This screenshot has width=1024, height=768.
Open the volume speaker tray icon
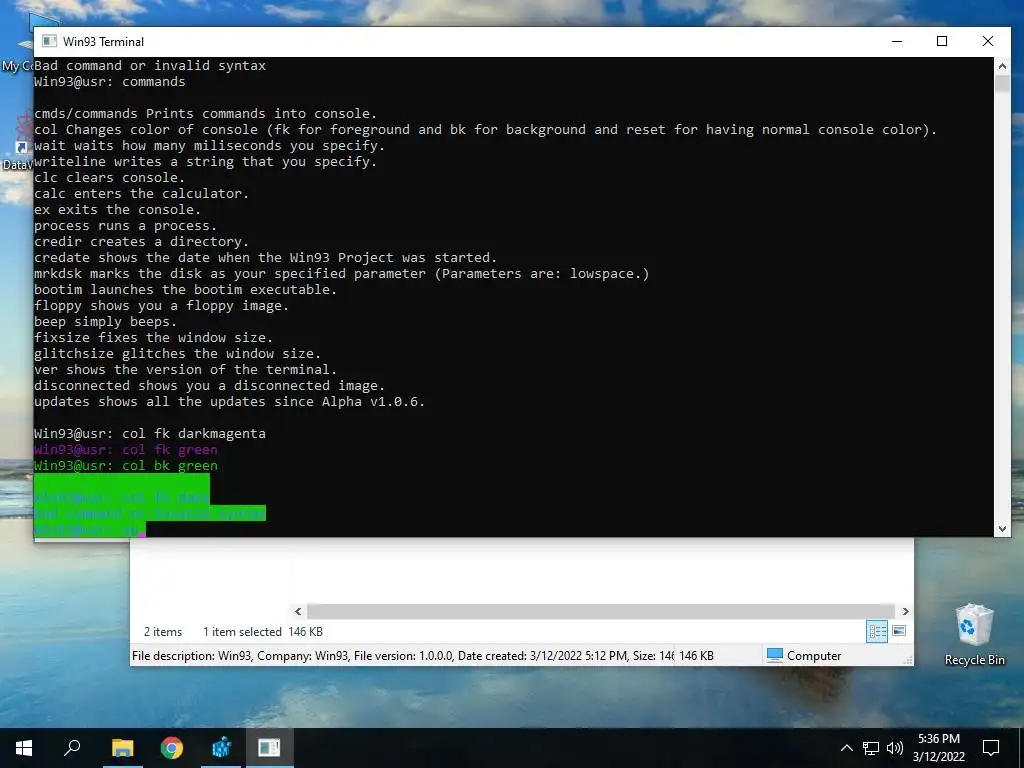click(x=895, y=748)
